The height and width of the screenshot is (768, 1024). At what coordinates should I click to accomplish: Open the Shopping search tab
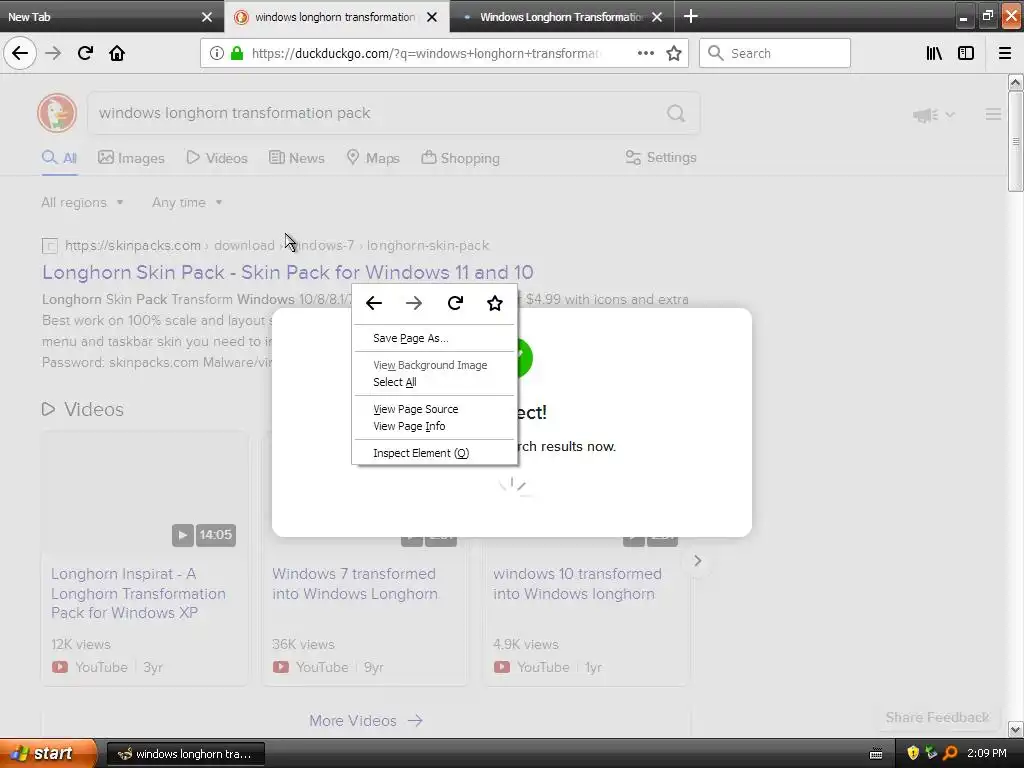pyautogui.click(x=460, y=158)
